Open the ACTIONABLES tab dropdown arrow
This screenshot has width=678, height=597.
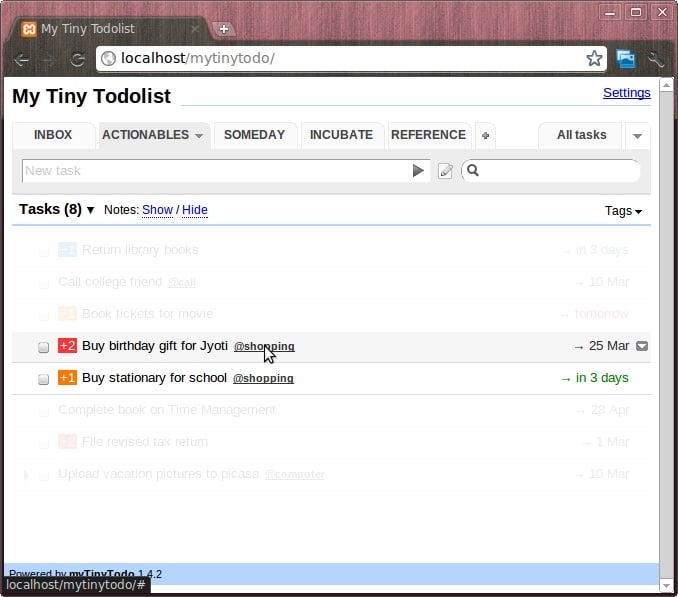(x=199, y=136)
